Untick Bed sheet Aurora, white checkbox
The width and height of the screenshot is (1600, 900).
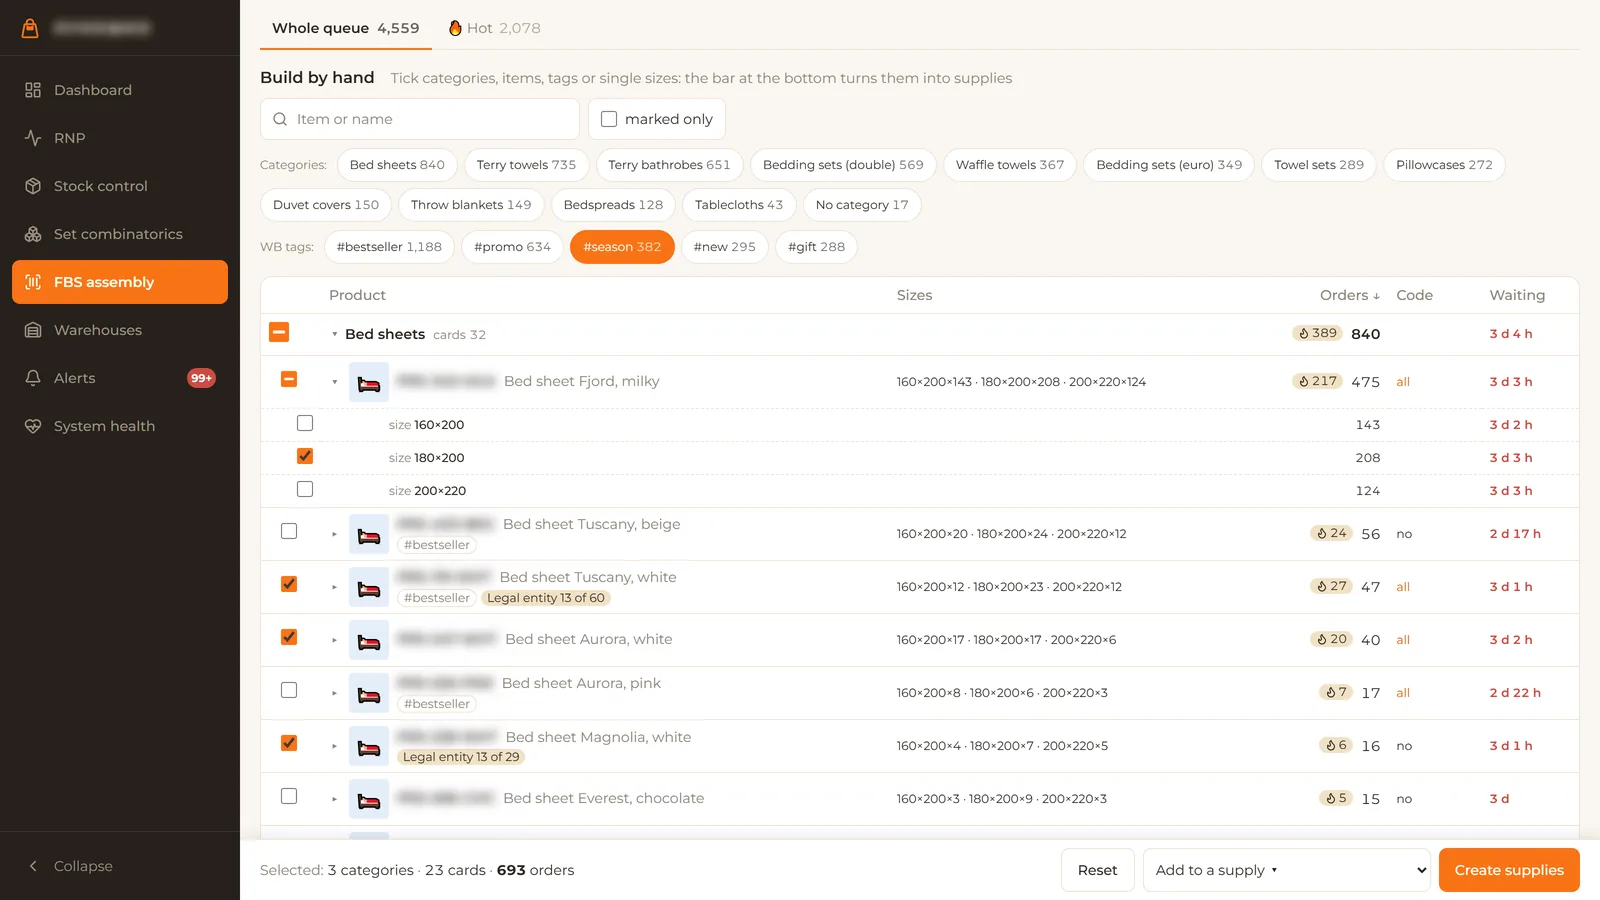click(x=289, y=637)
